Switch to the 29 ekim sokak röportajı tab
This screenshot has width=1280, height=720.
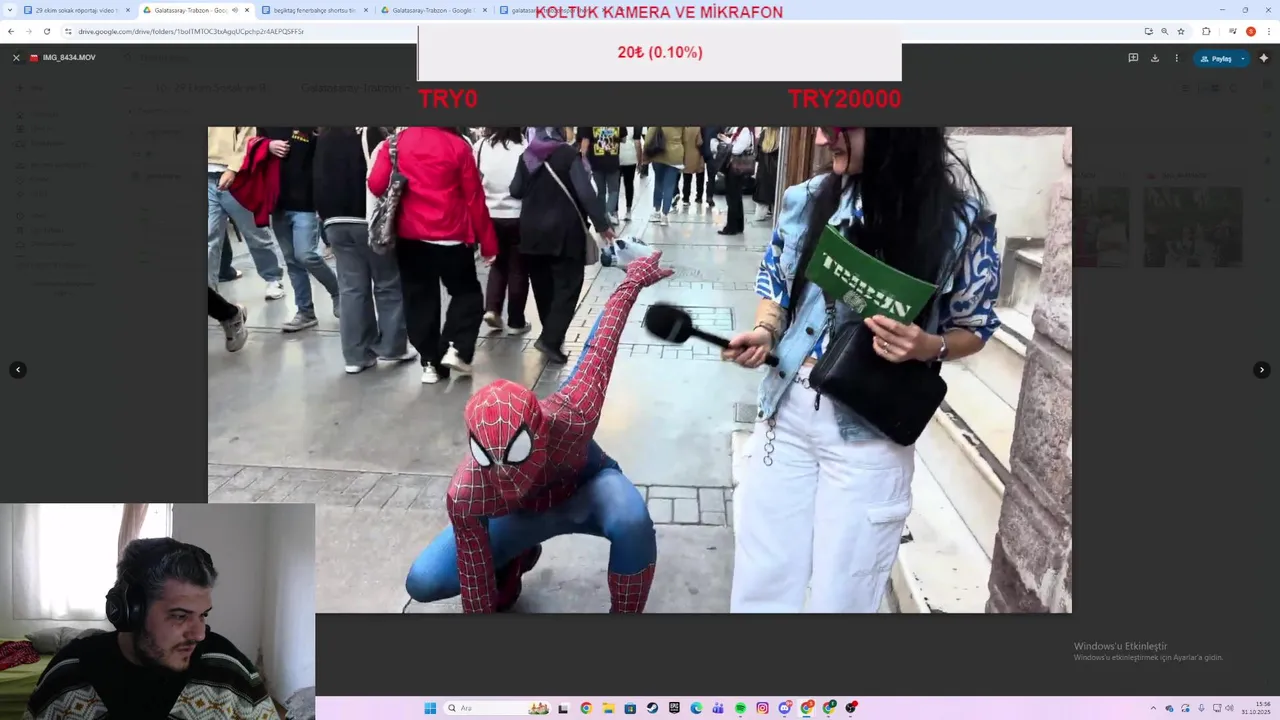coord(76,10)
